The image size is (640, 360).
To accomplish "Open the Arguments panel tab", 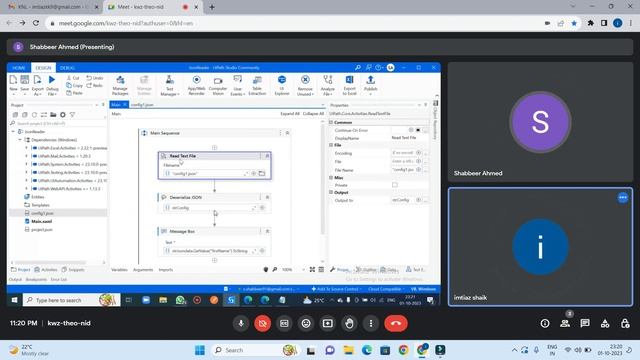I will (143, 270).
